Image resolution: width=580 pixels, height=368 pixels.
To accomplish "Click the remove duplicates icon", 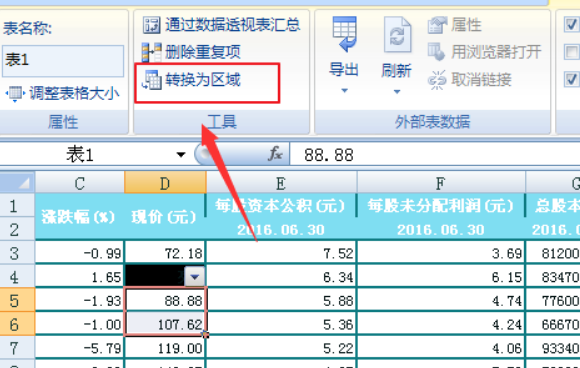I will [152, 52].
